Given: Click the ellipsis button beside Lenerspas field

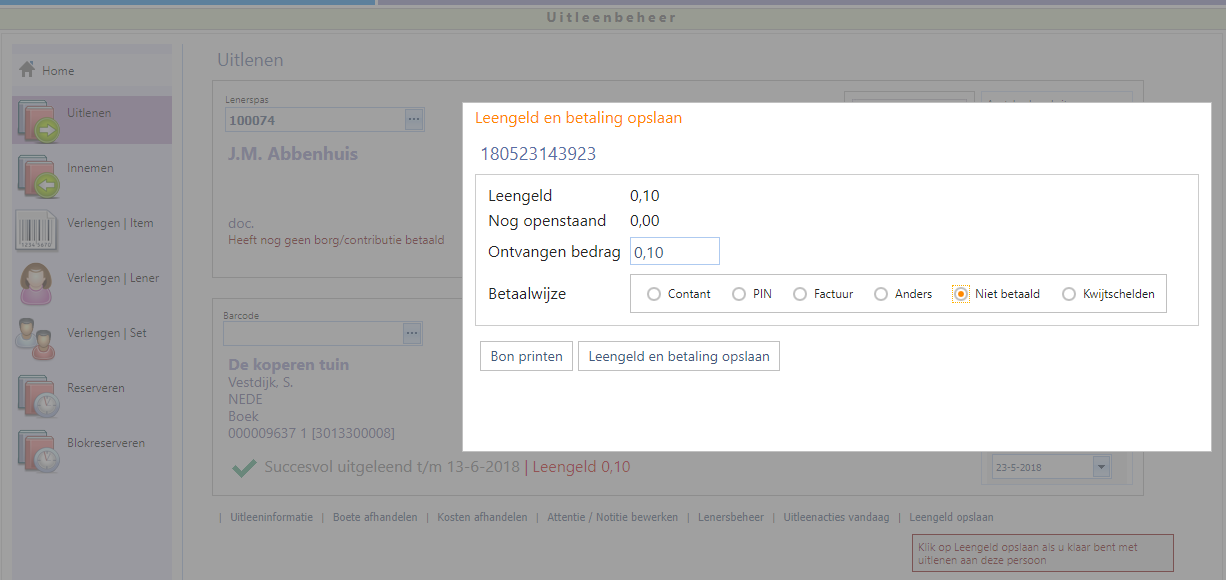Looking at the screenshot, I should pyautogui.click(x=414, y=120).
